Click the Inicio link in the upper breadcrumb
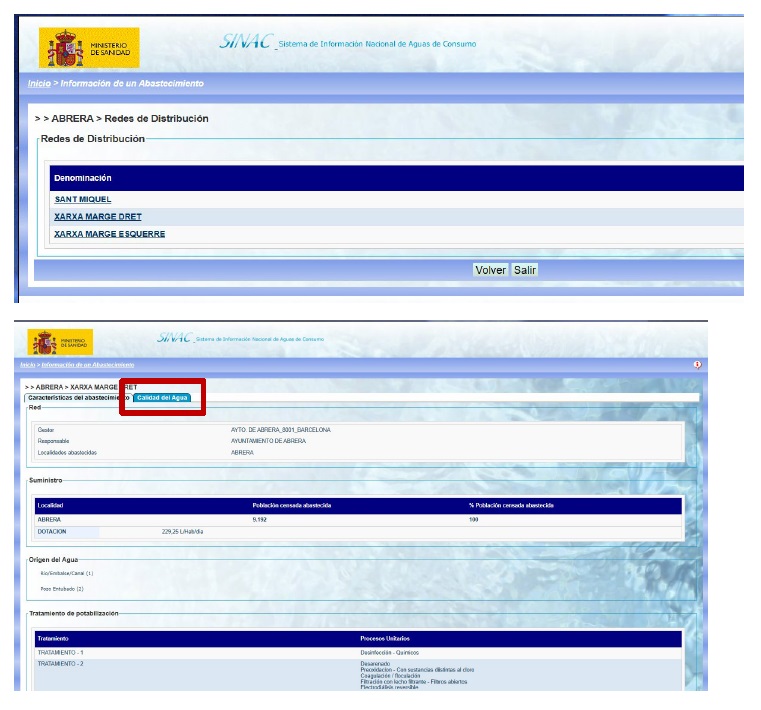 coord(38,83)
